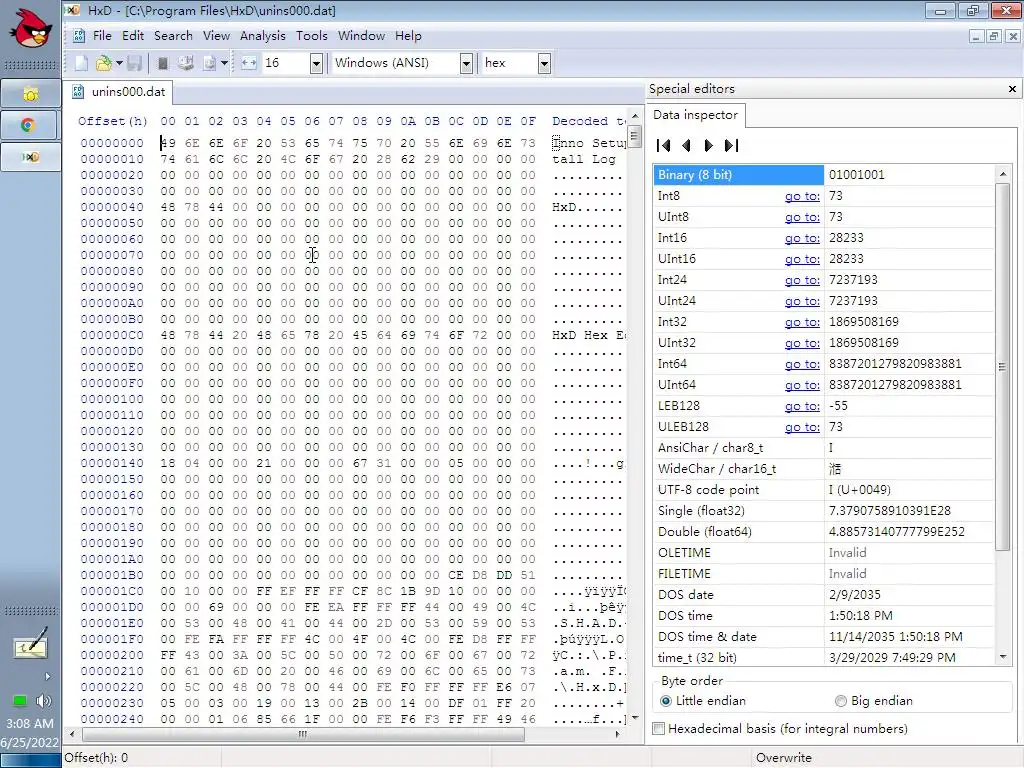Select the Little endian radio button

pos(665,701)
